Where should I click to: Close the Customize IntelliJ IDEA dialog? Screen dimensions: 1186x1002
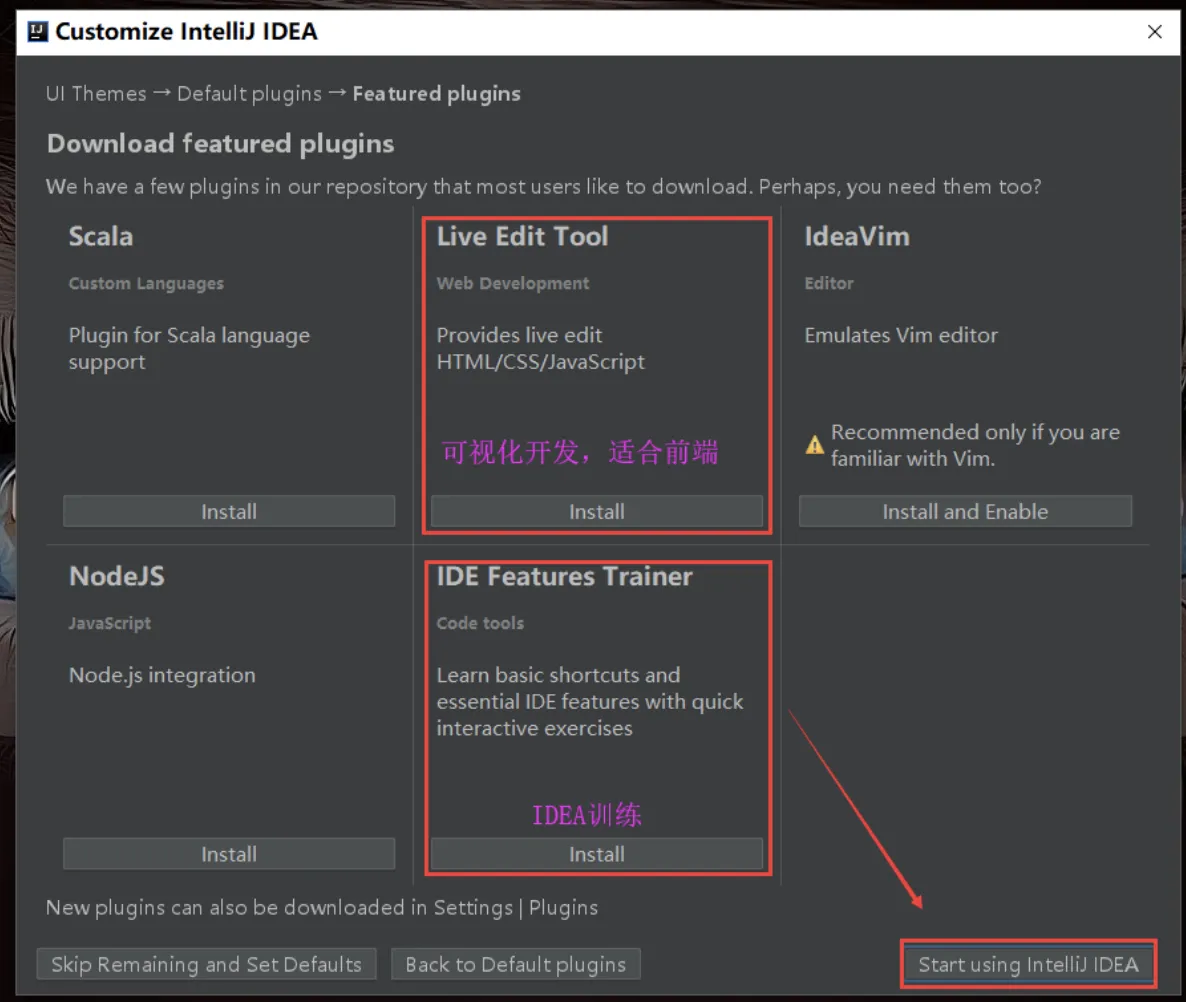[x=1154, y=32]
